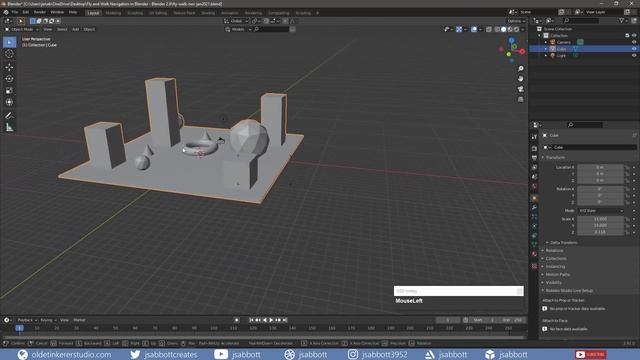Screen dimensions: 640x360
Task: Open the Physics properties tab
Action: tap(534, 226)
